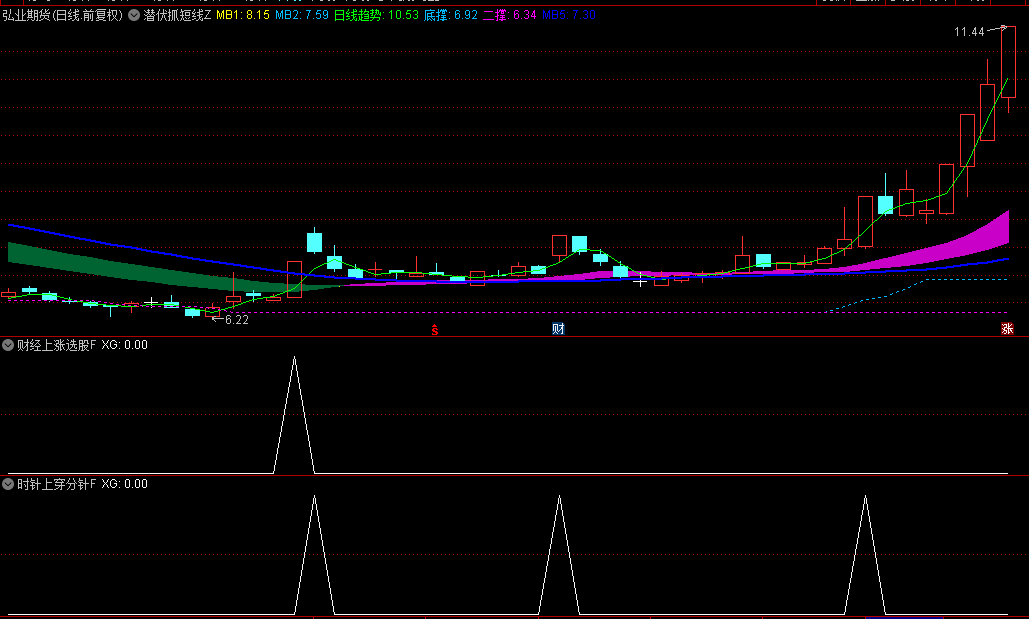Expand the 潜伏抓短线Z indicator dropdown arrow

(x=134, y=15)
